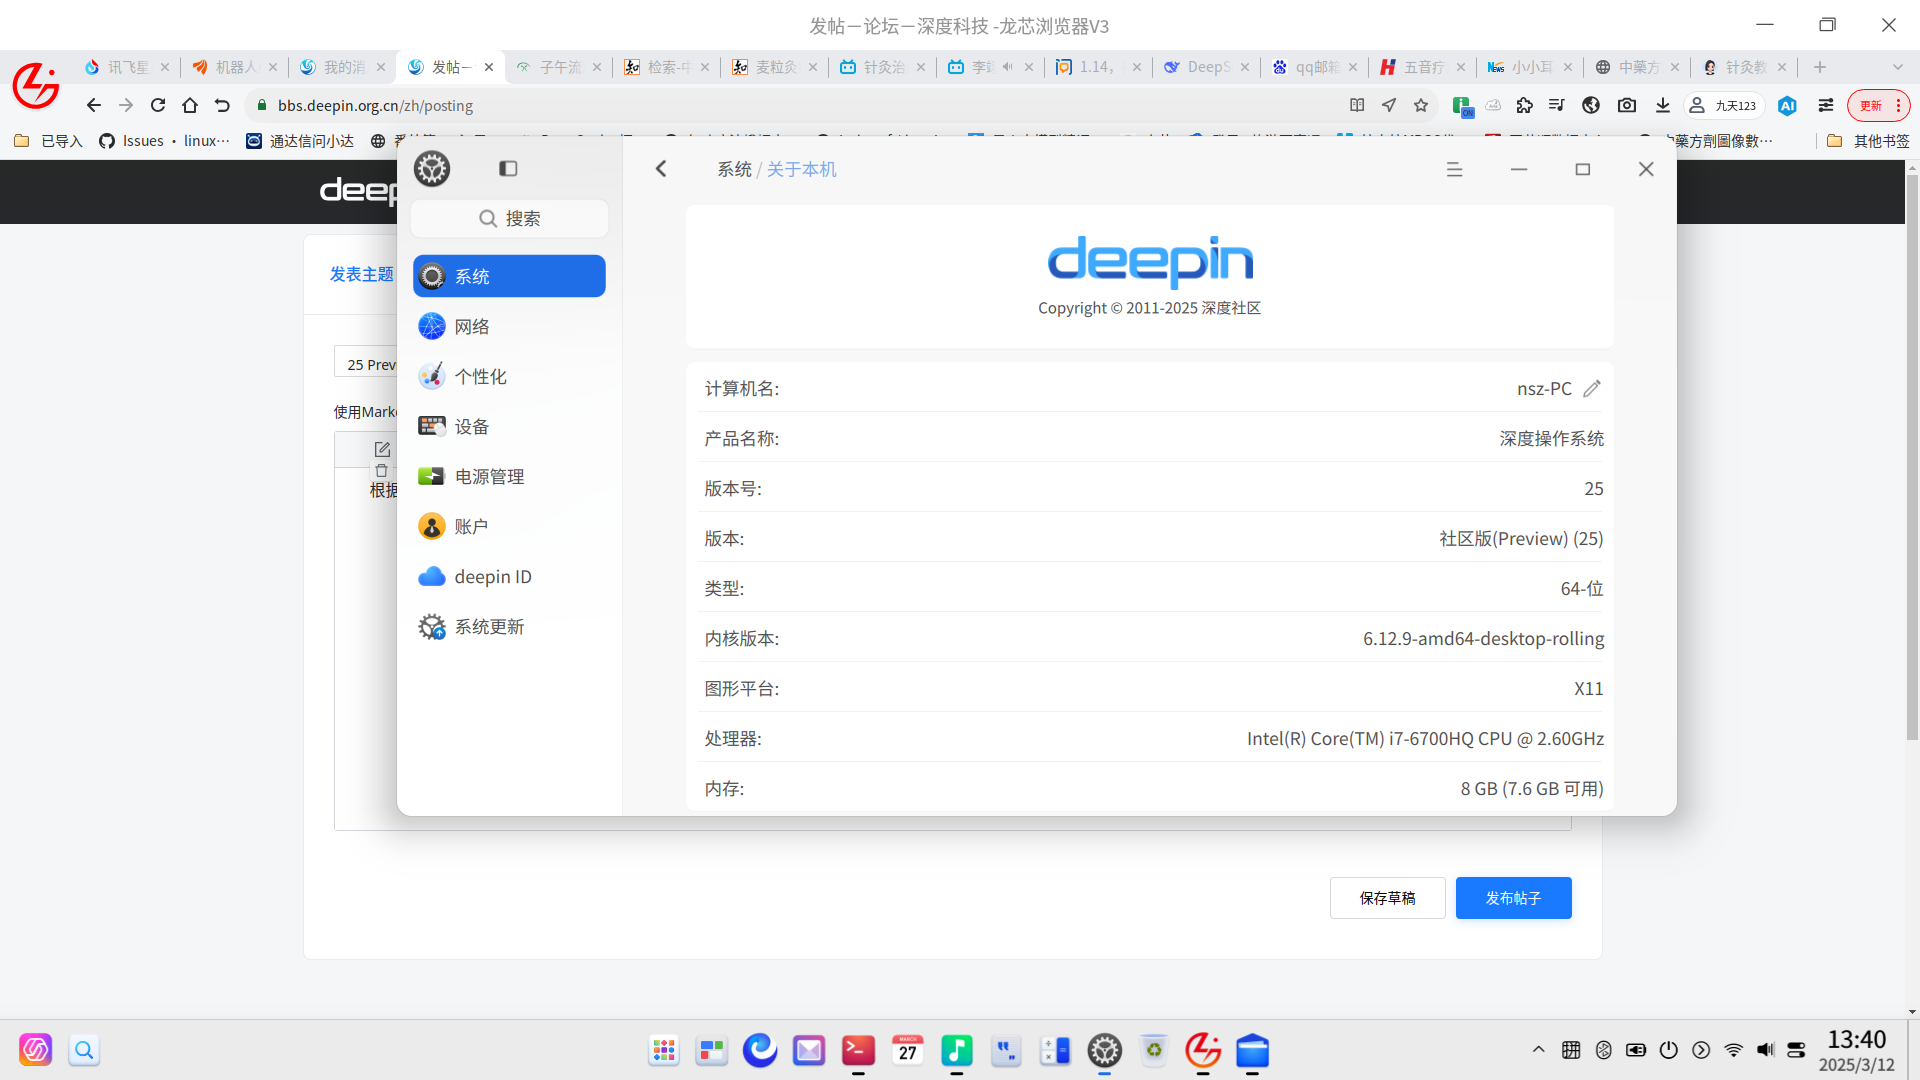Open 系统更新 in the sidebar
1920x1080 pixels.
click(509, 626)
